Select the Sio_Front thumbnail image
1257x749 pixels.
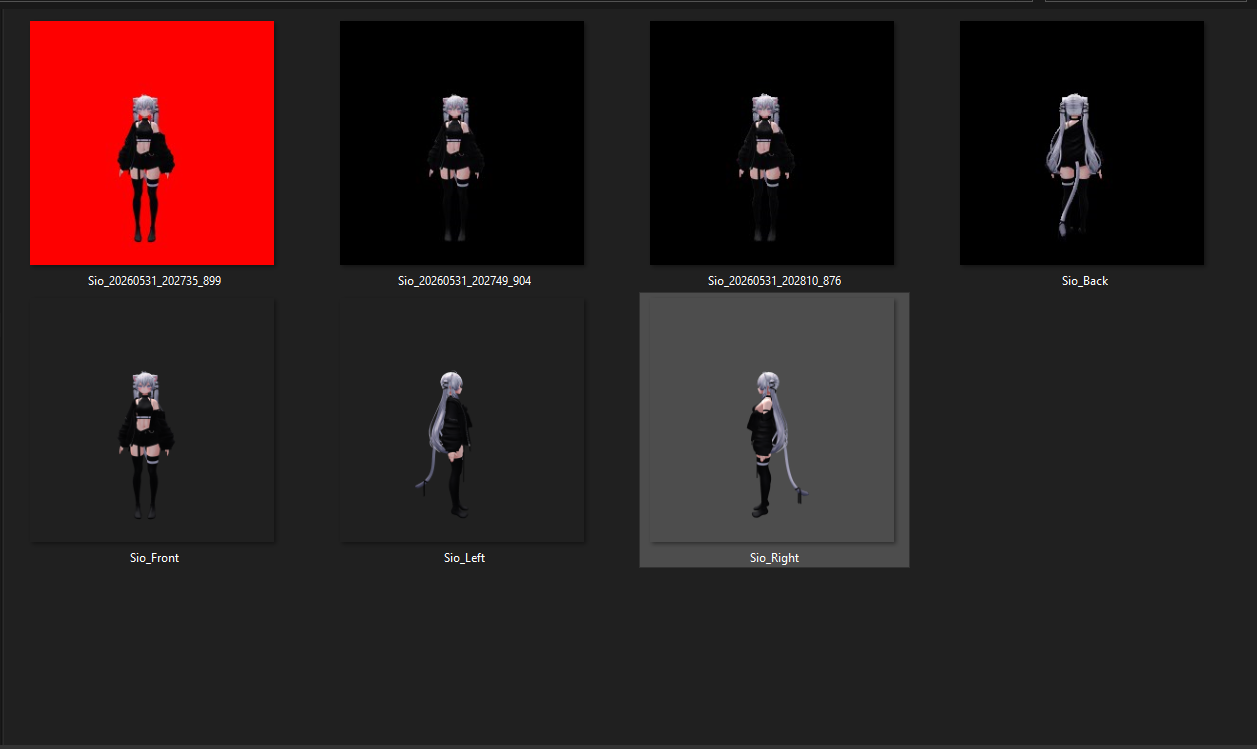[x=152, y=420]
